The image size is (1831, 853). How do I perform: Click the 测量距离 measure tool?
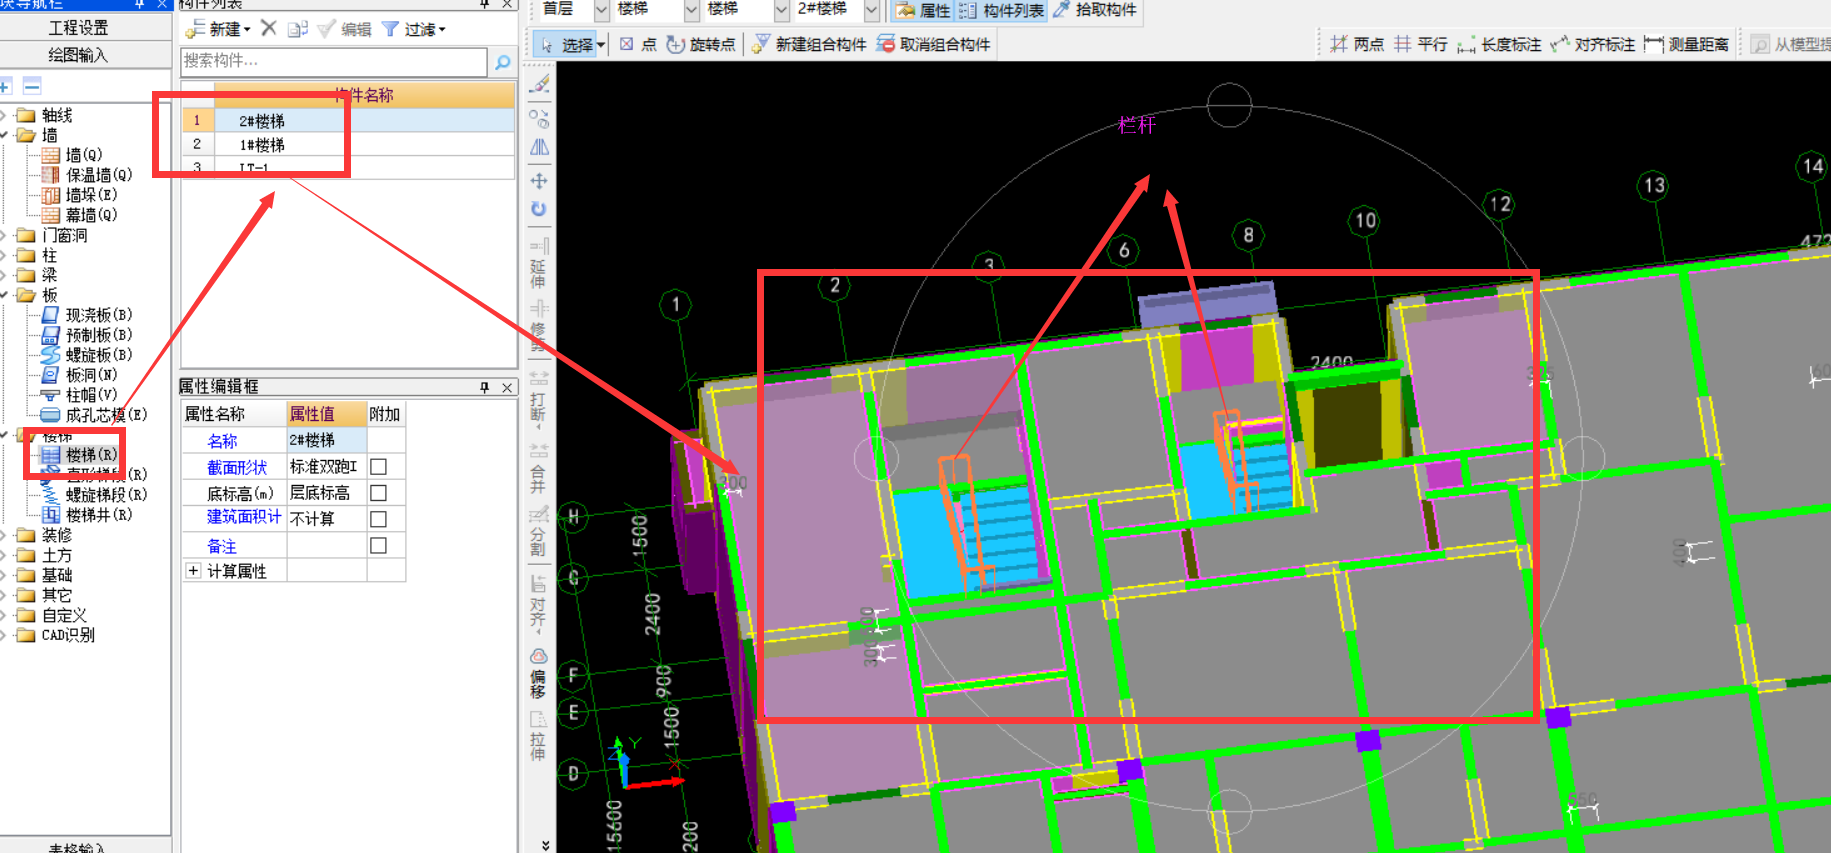click(1687, 45)
